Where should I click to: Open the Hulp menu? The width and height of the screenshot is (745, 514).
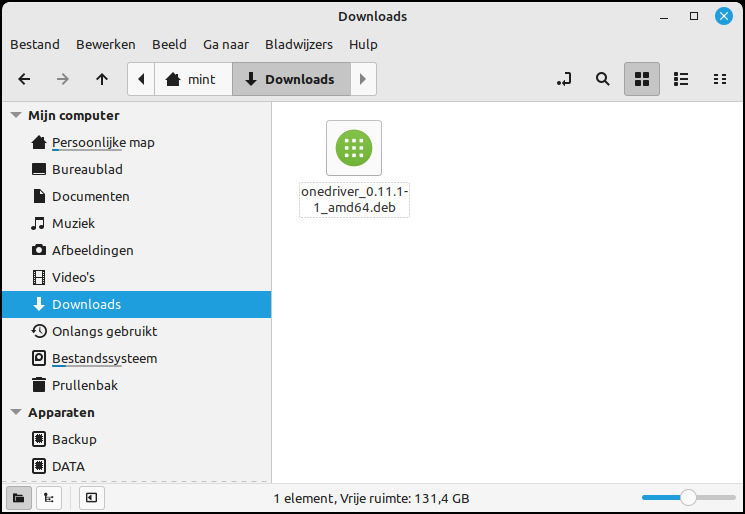[363, 44]
